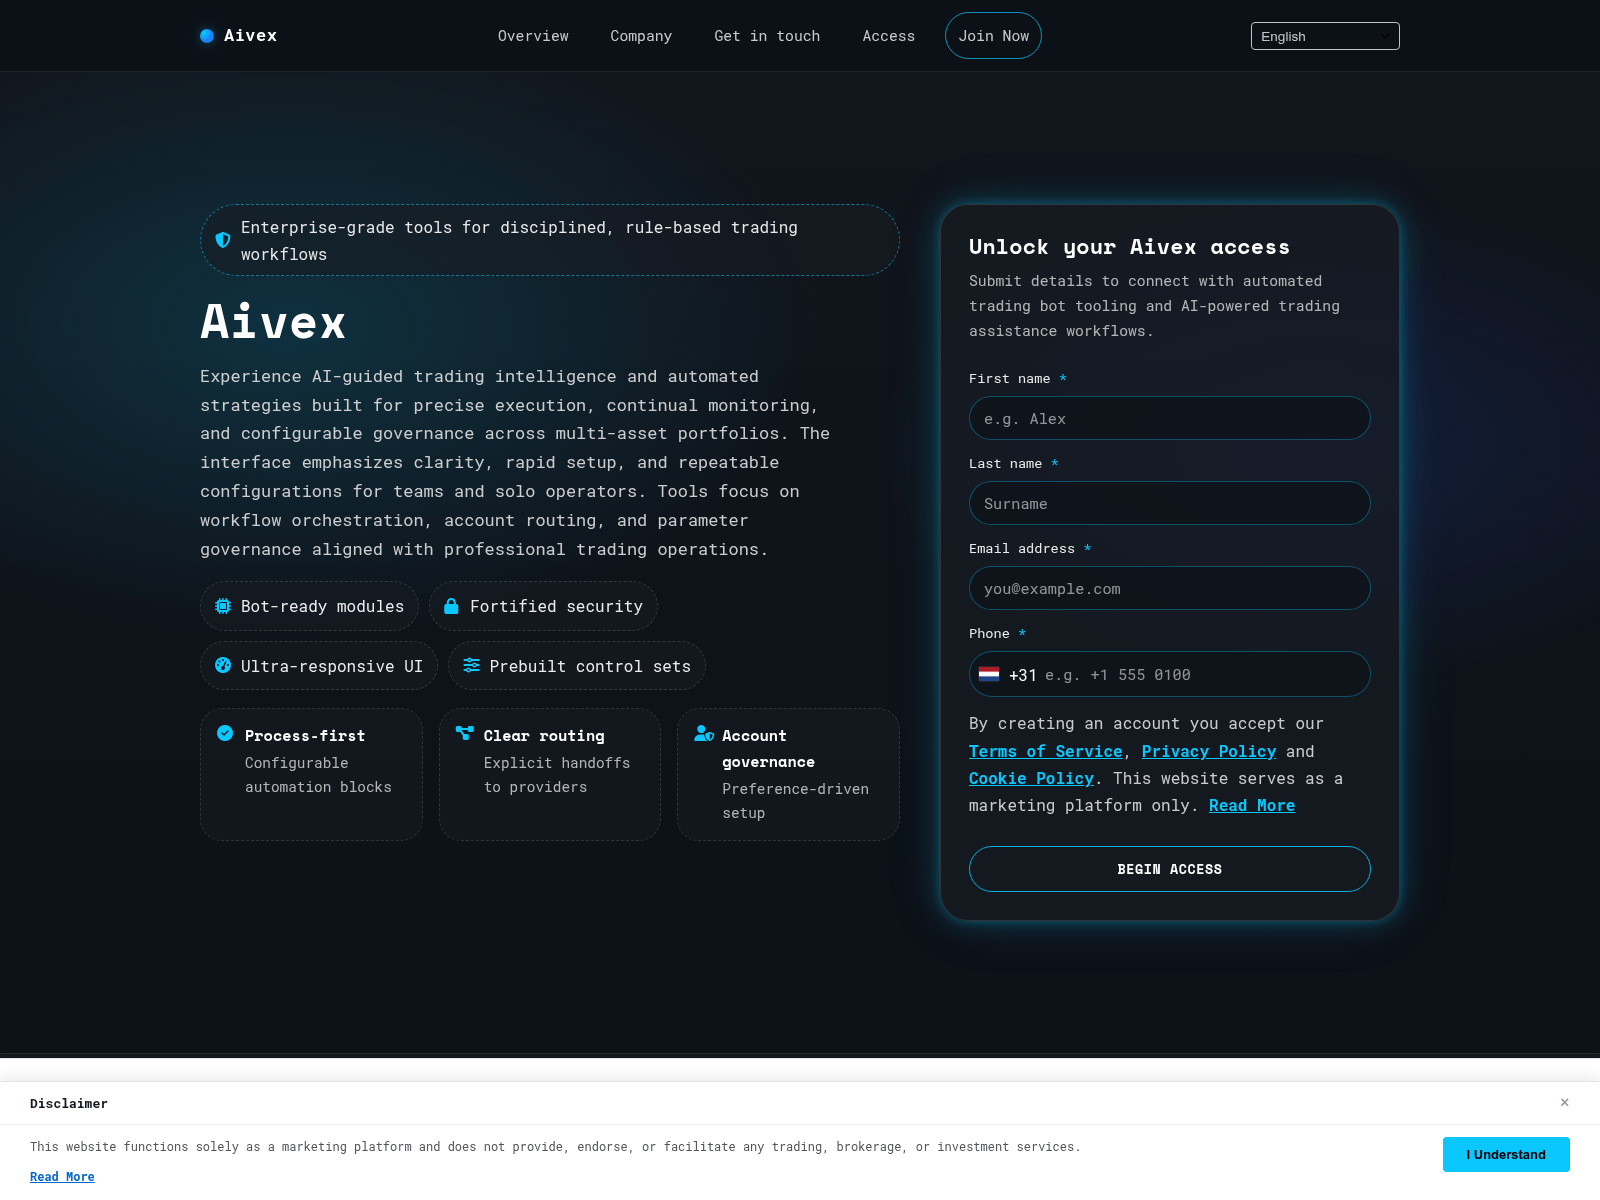Viewport: 1600px width, 1200px height.
Task: Focus the Email address input field
Action: (1170, 588)
